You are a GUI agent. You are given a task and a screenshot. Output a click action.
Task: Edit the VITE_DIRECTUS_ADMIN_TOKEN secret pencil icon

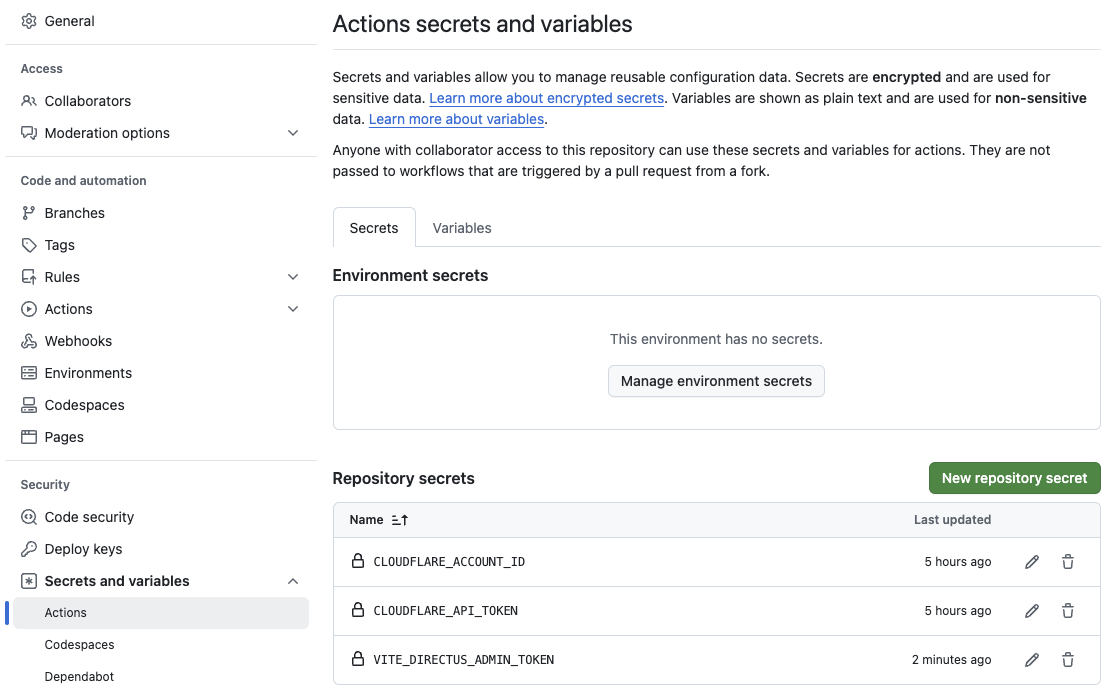click(x=1032, y=660)
